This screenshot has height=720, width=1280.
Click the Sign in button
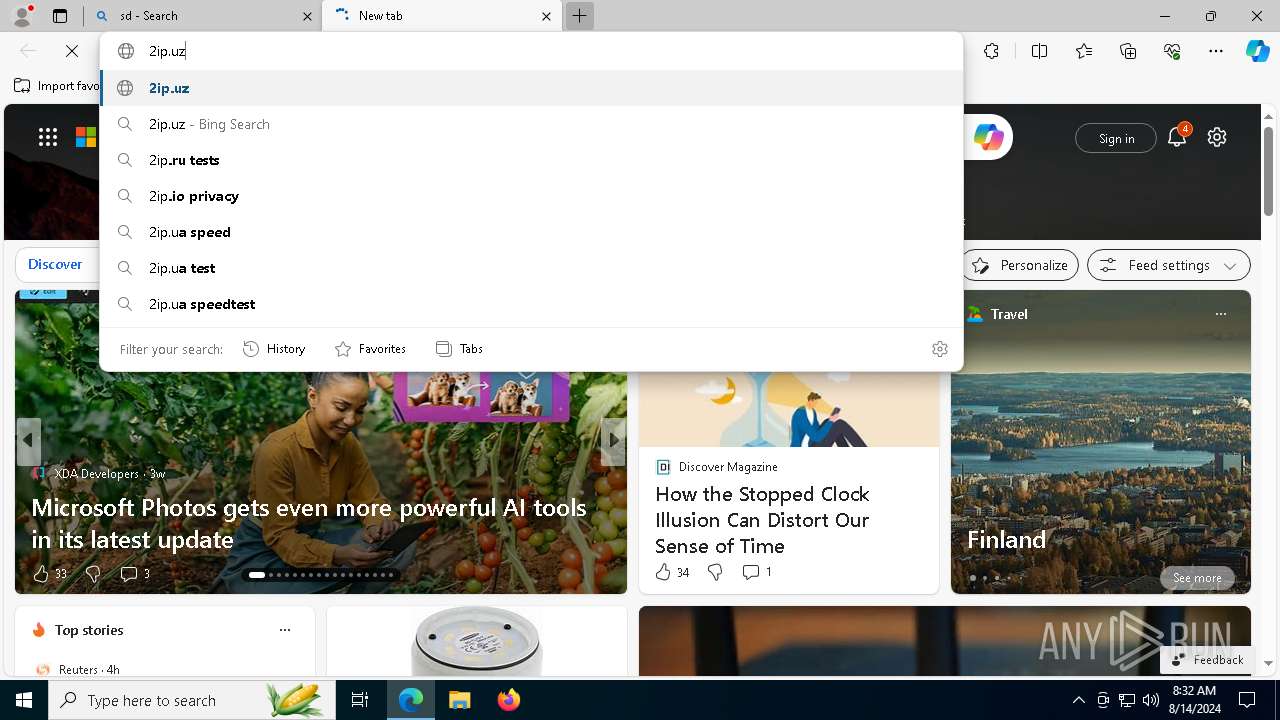tap(1116, 138)
